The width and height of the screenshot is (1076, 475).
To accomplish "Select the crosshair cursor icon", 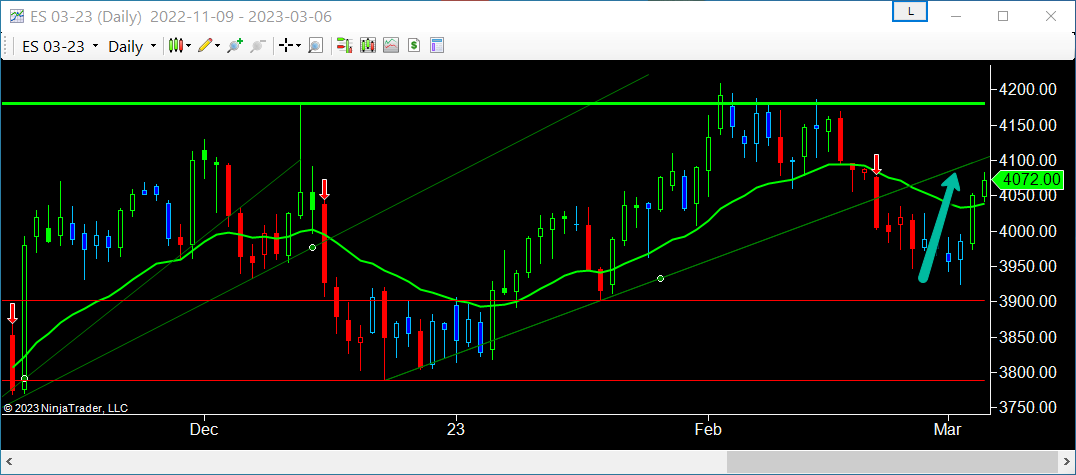I will [x=286, y=46].
